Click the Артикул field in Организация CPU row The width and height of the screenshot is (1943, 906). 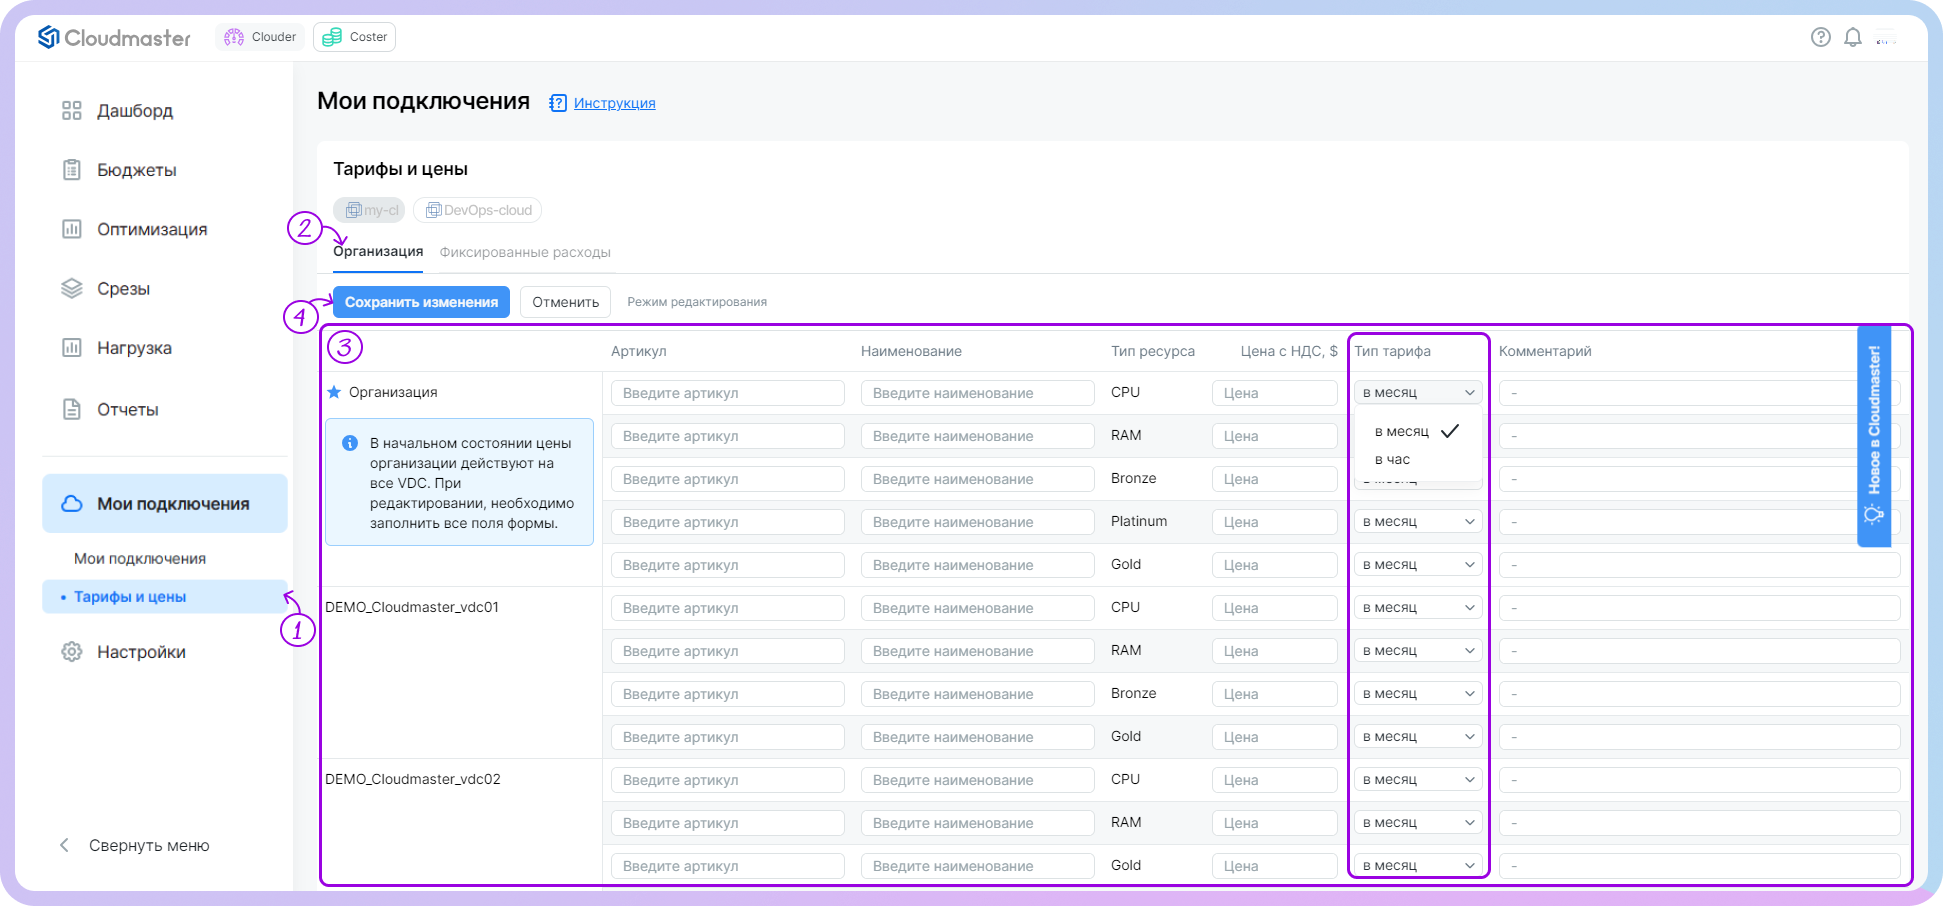pos(727,393)
